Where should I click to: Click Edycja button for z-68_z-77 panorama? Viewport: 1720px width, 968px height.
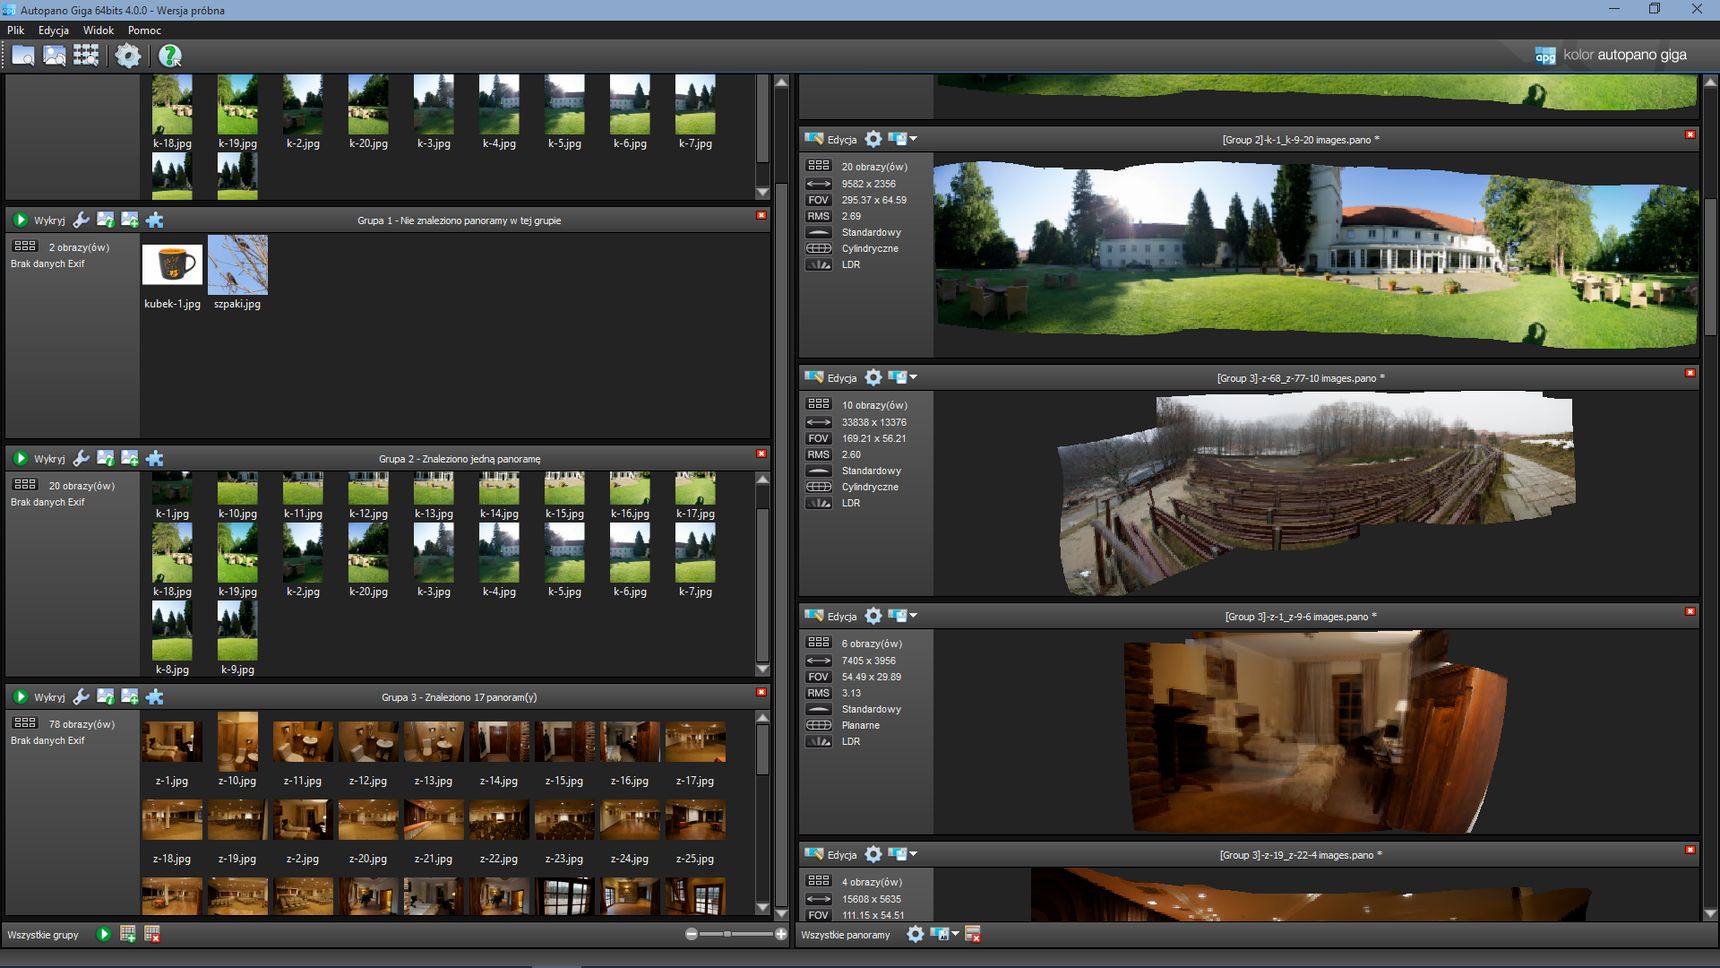pyautogui.click(x=831, y=377)
